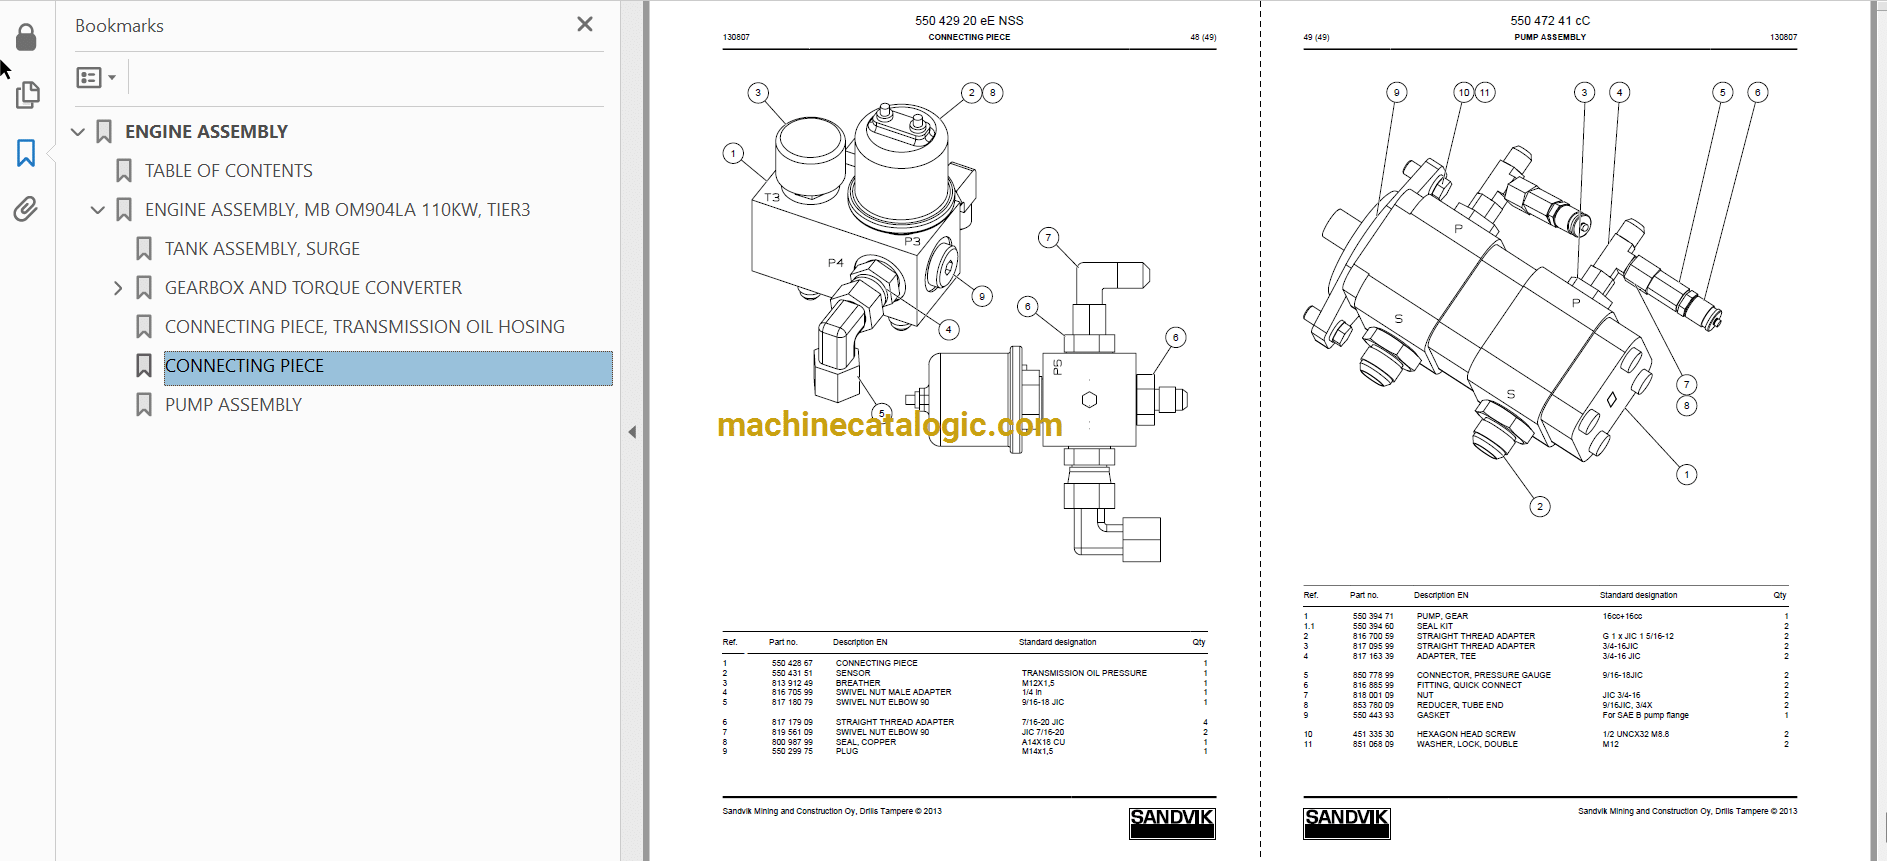Click 'FITTING, QUICK CONNECT' part description
Image resolution: width=1887 pixels, height=861 pixels.
click(1469, 685)
